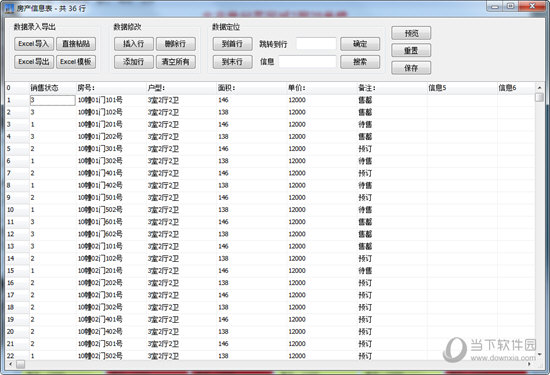Click the 重置 button
The image size is (550, 375).
[411, 50]
